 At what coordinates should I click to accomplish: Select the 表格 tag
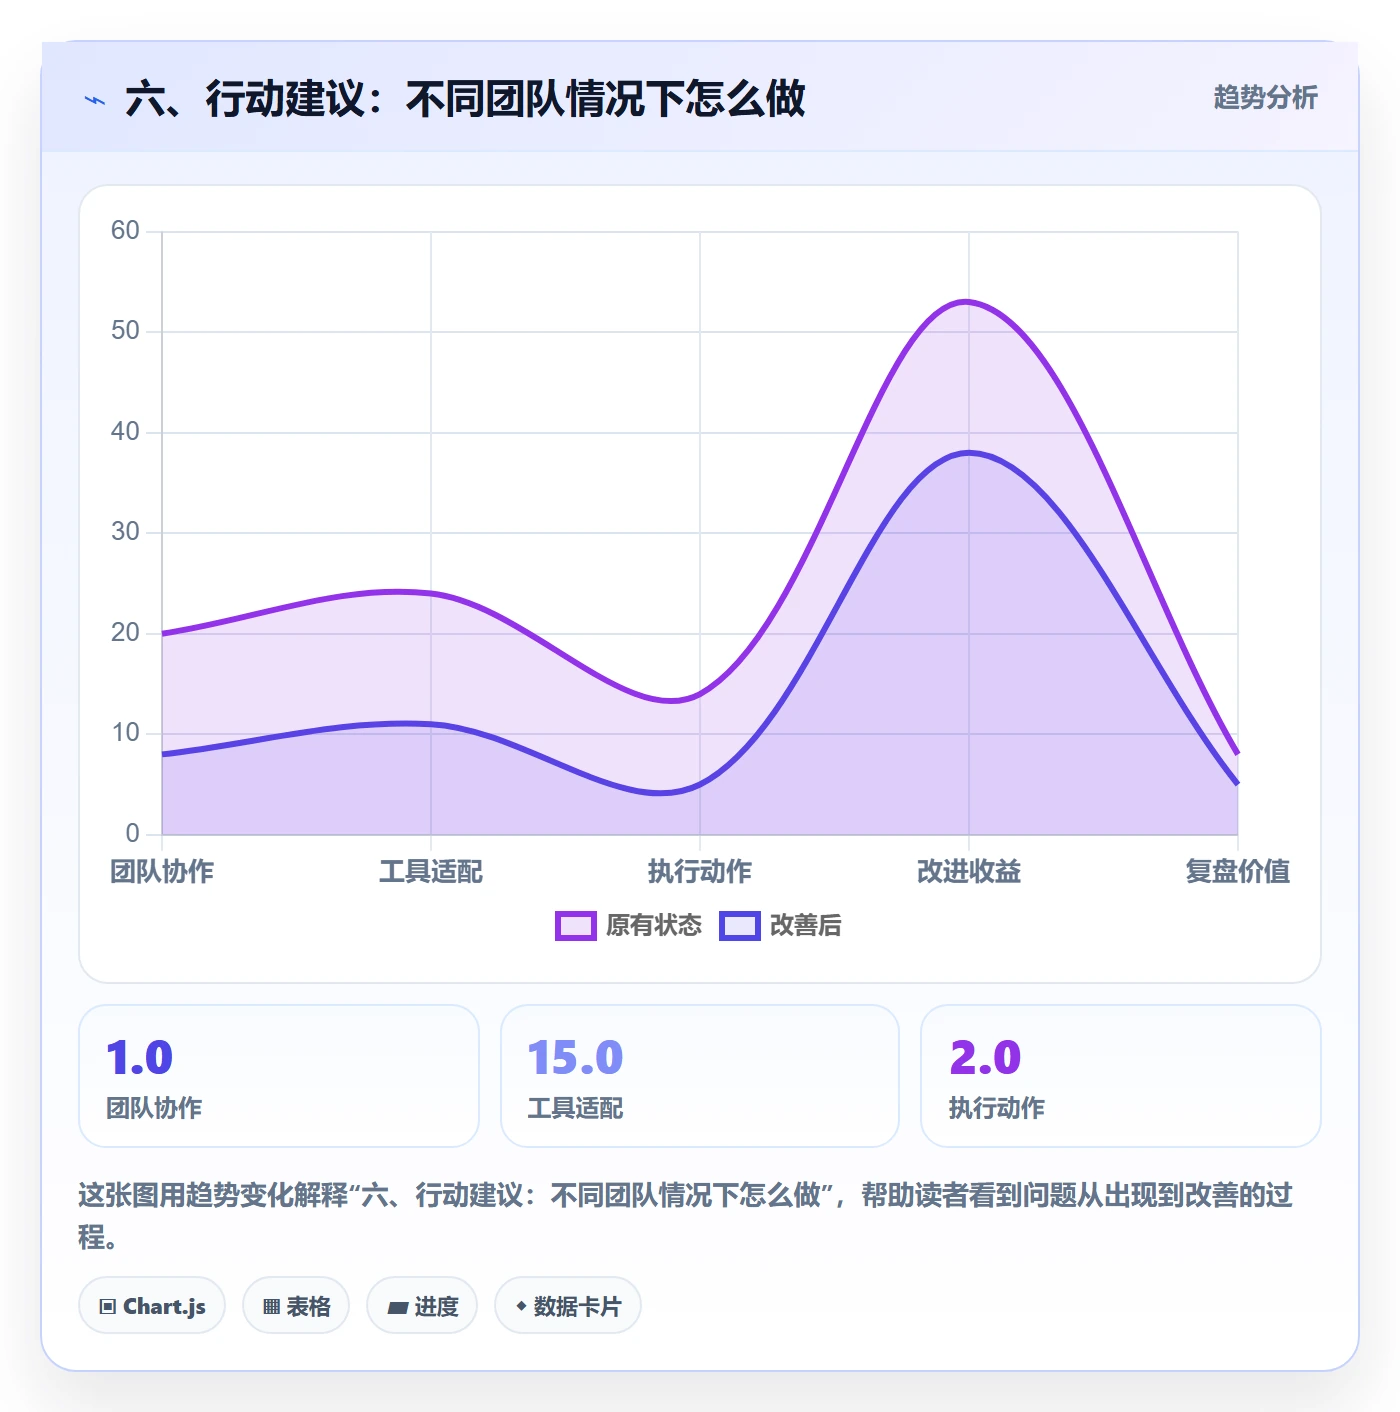296,1306
